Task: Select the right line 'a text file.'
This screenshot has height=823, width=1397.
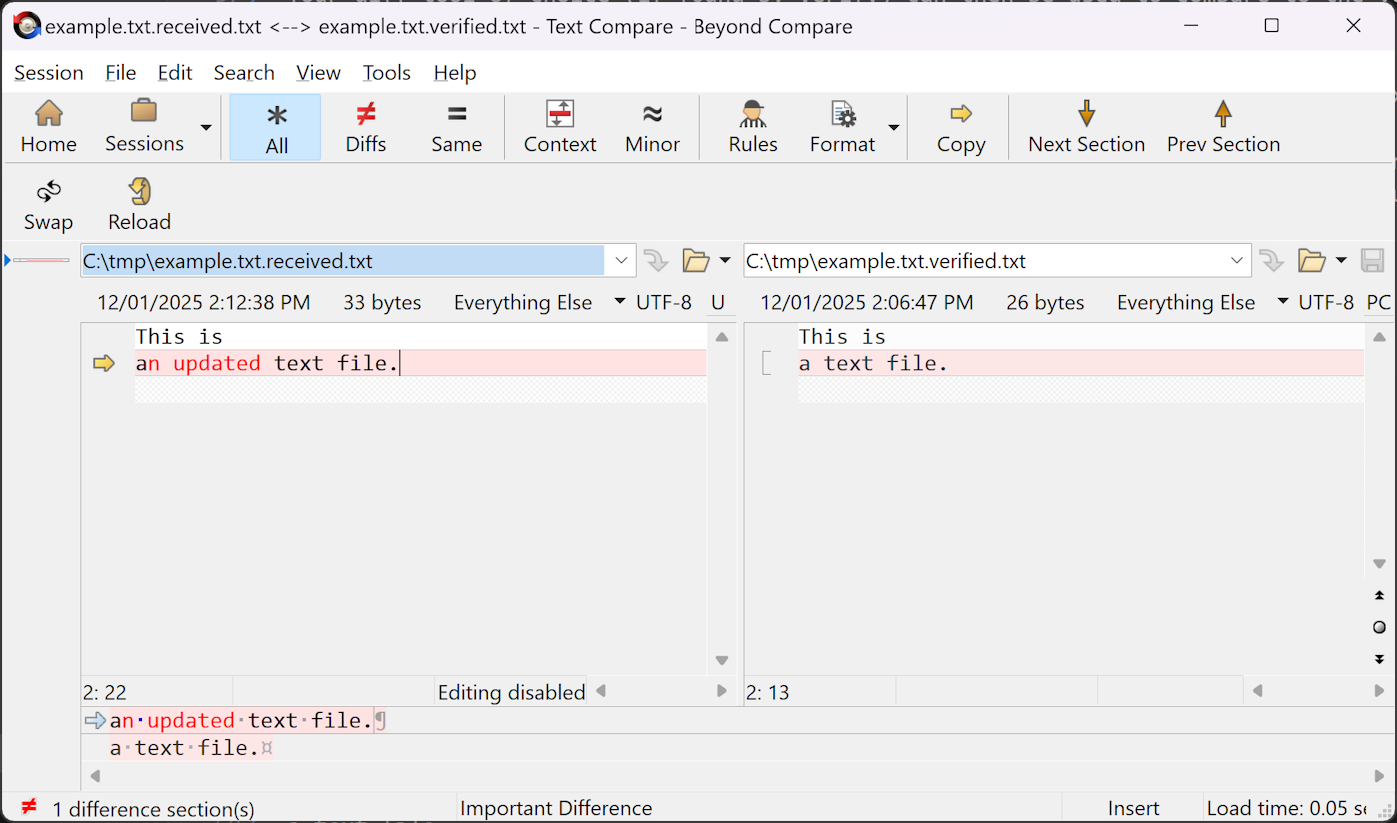Action: (1080, 363)
